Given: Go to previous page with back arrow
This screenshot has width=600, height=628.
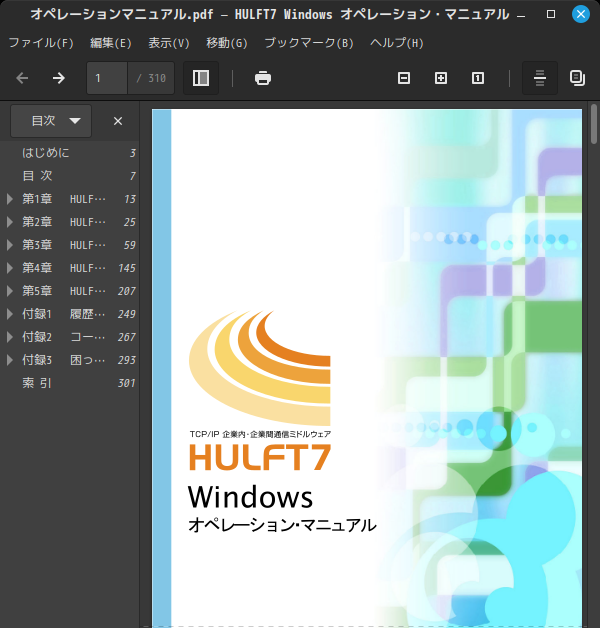Looking at the screenshot, I should (x=22, y=78).
